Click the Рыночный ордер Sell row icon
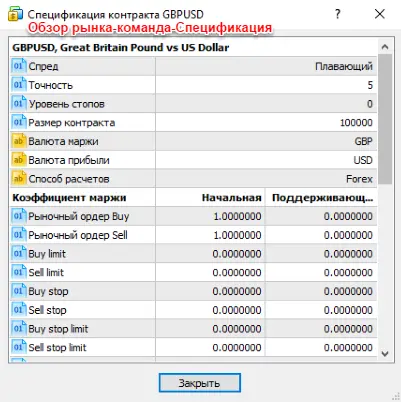Image resolution: width=401 pixels, height=402 pixels. [x=19, y=235]
